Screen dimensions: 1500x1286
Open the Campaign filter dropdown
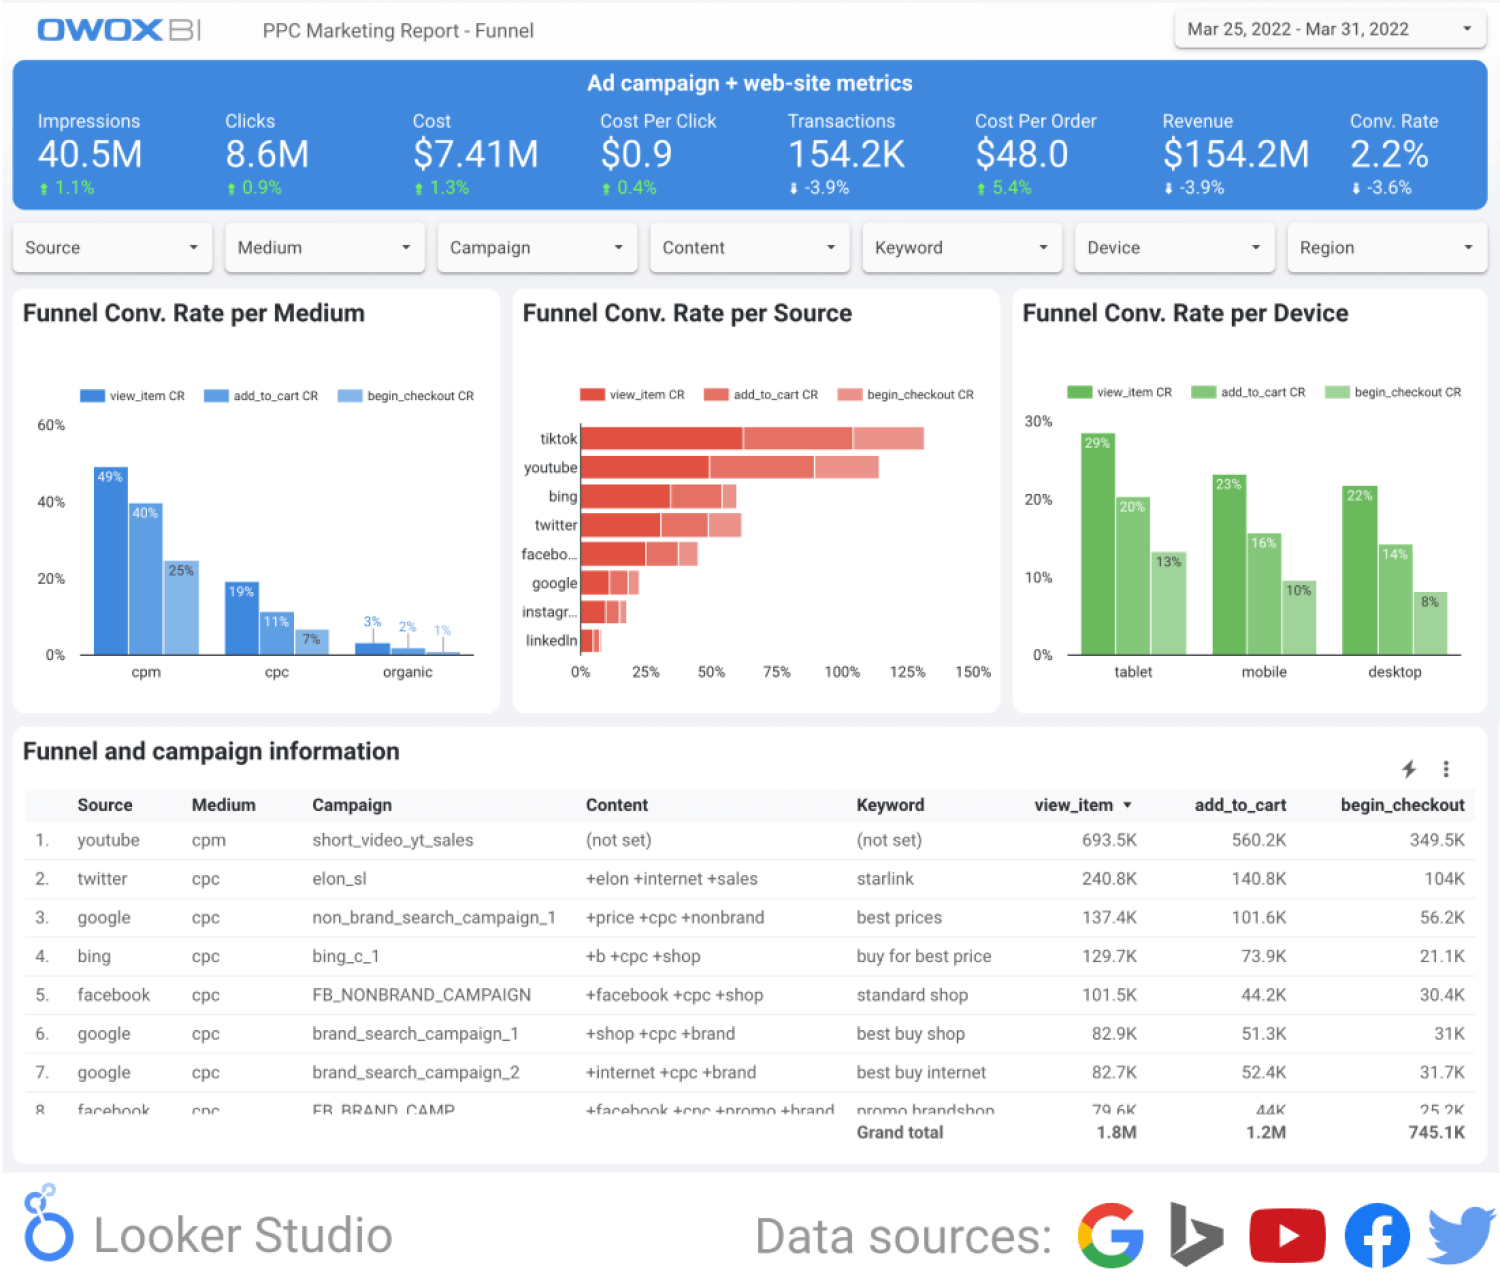(537, 248)
